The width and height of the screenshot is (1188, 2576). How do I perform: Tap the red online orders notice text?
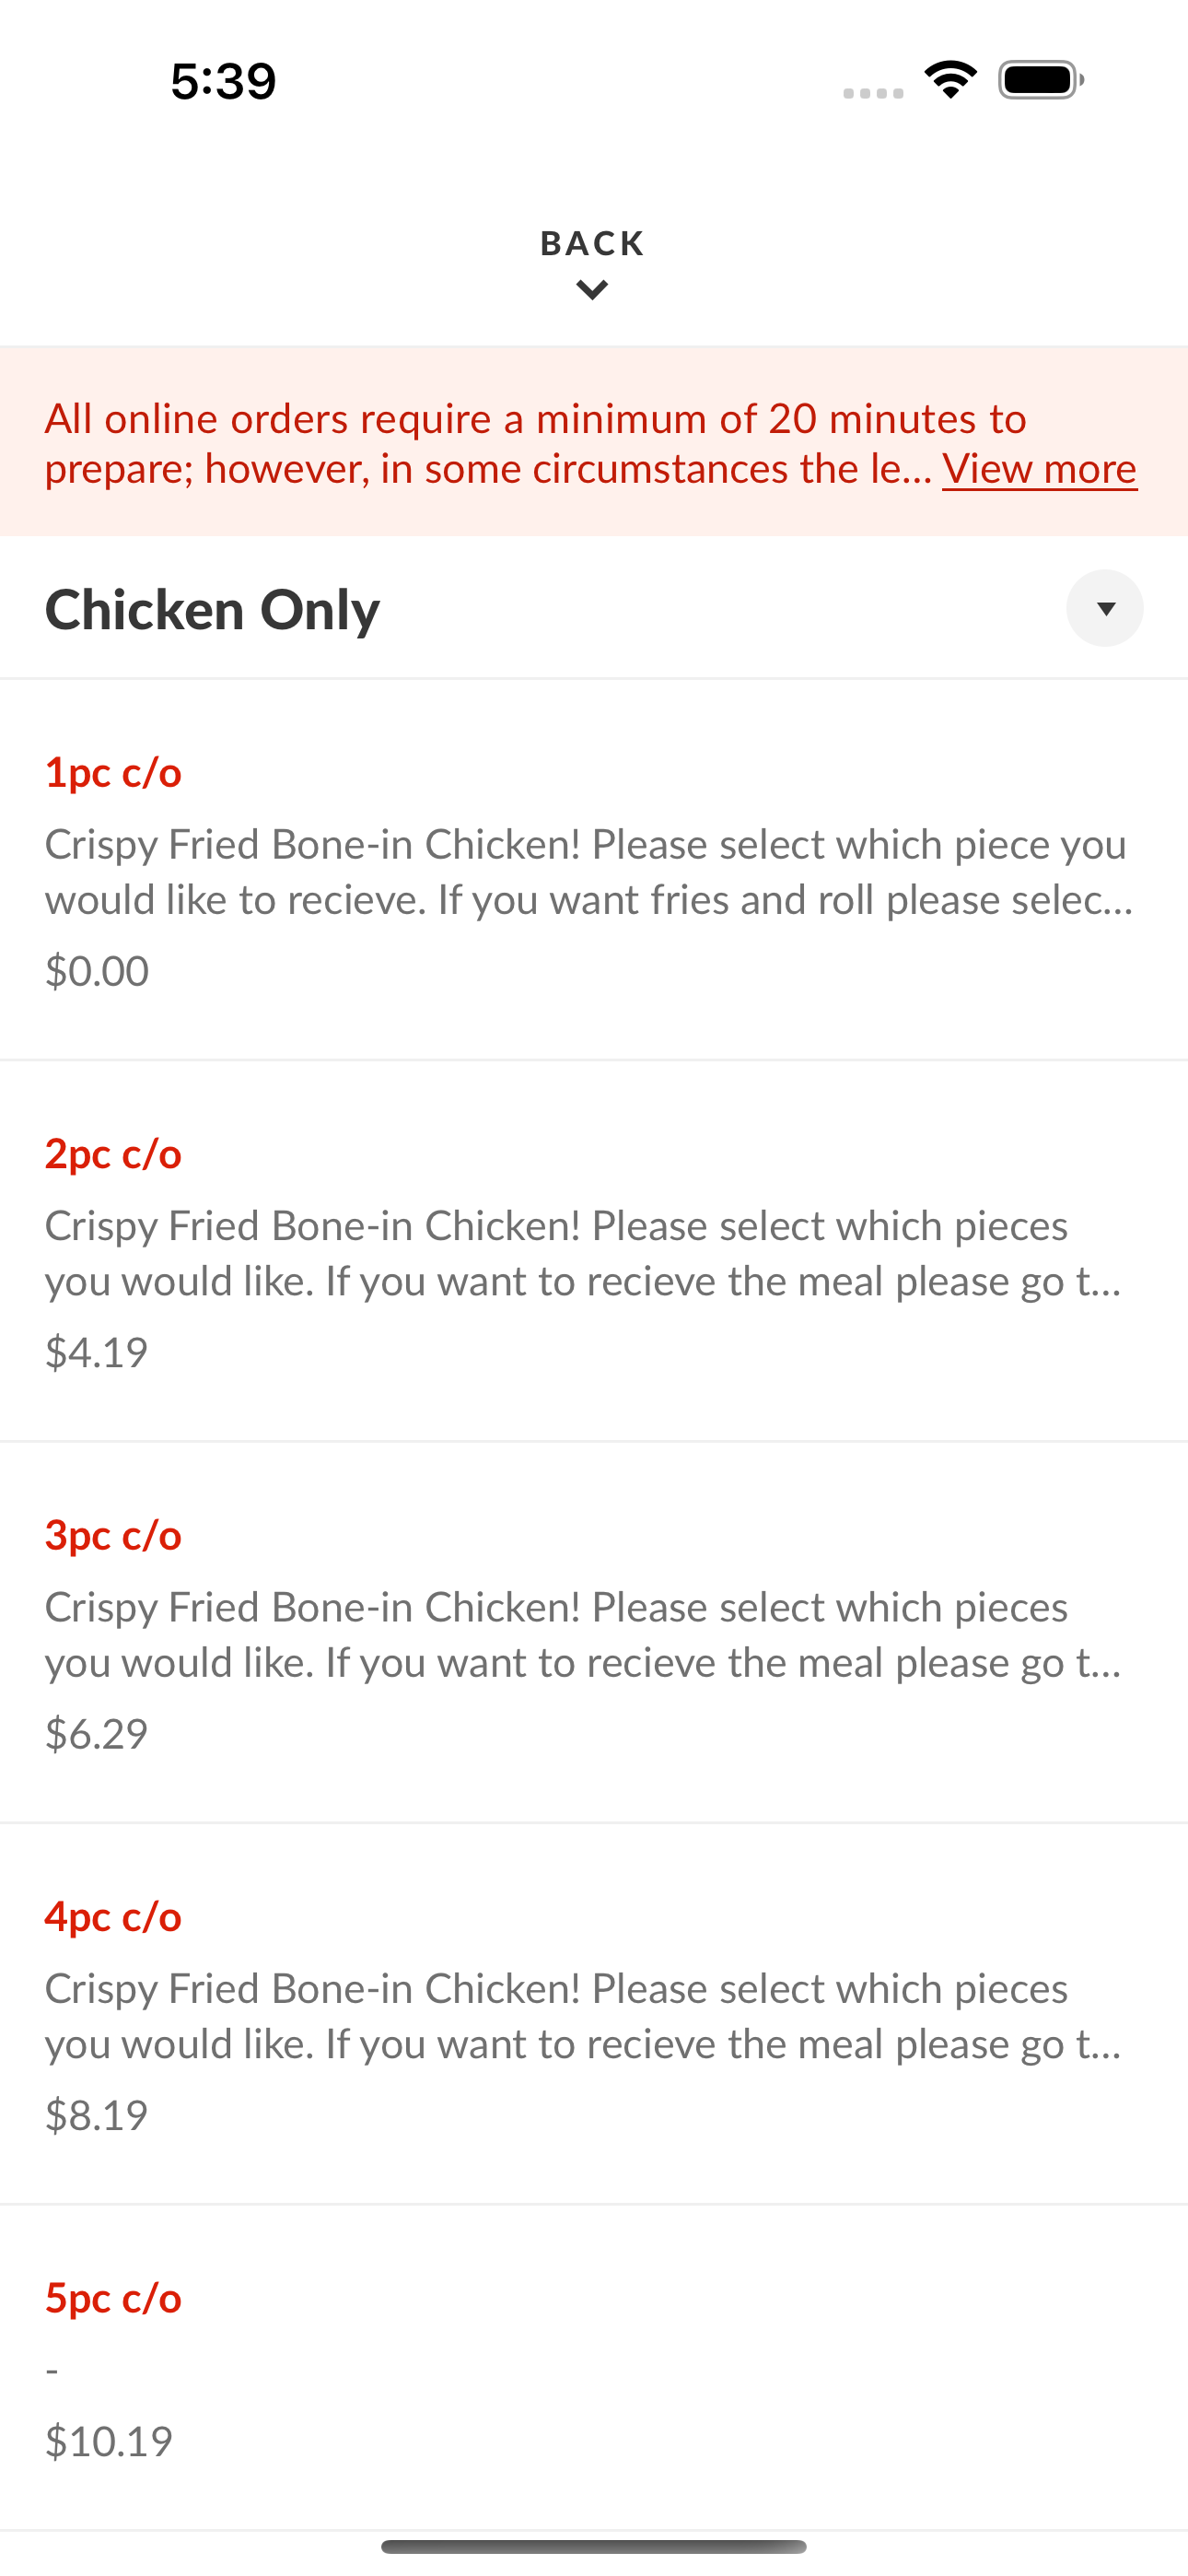click(591, 443)
